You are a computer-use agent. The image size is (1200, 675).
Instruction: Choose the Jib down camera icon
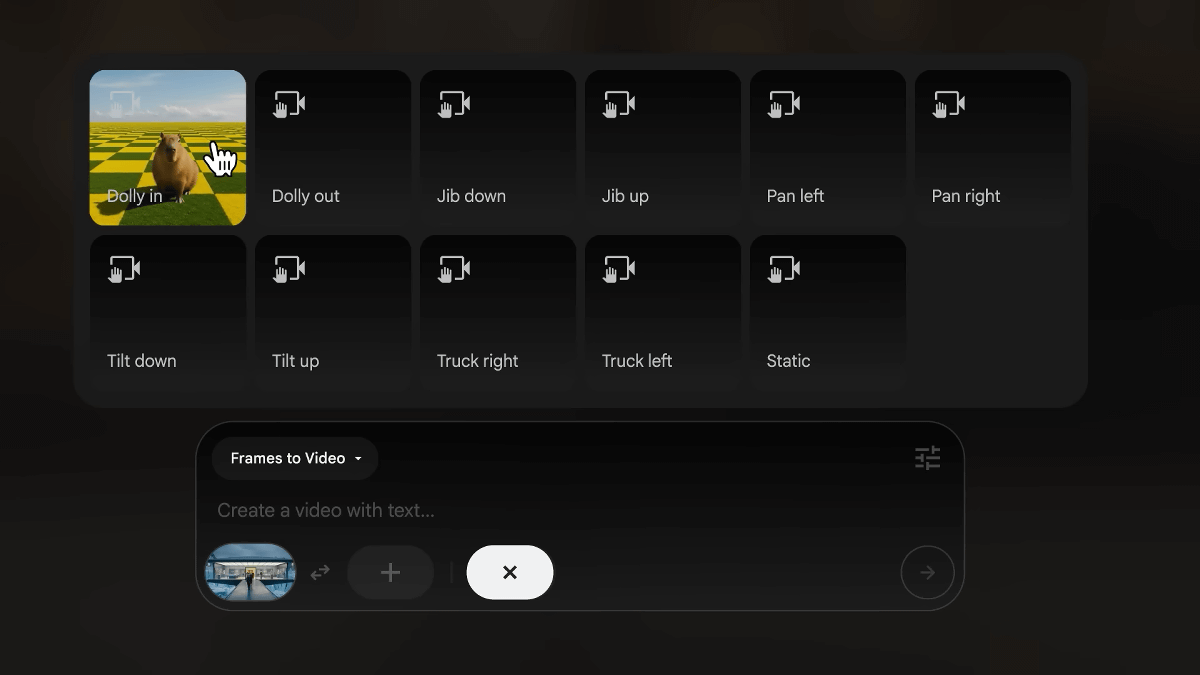tap(454, 104)
